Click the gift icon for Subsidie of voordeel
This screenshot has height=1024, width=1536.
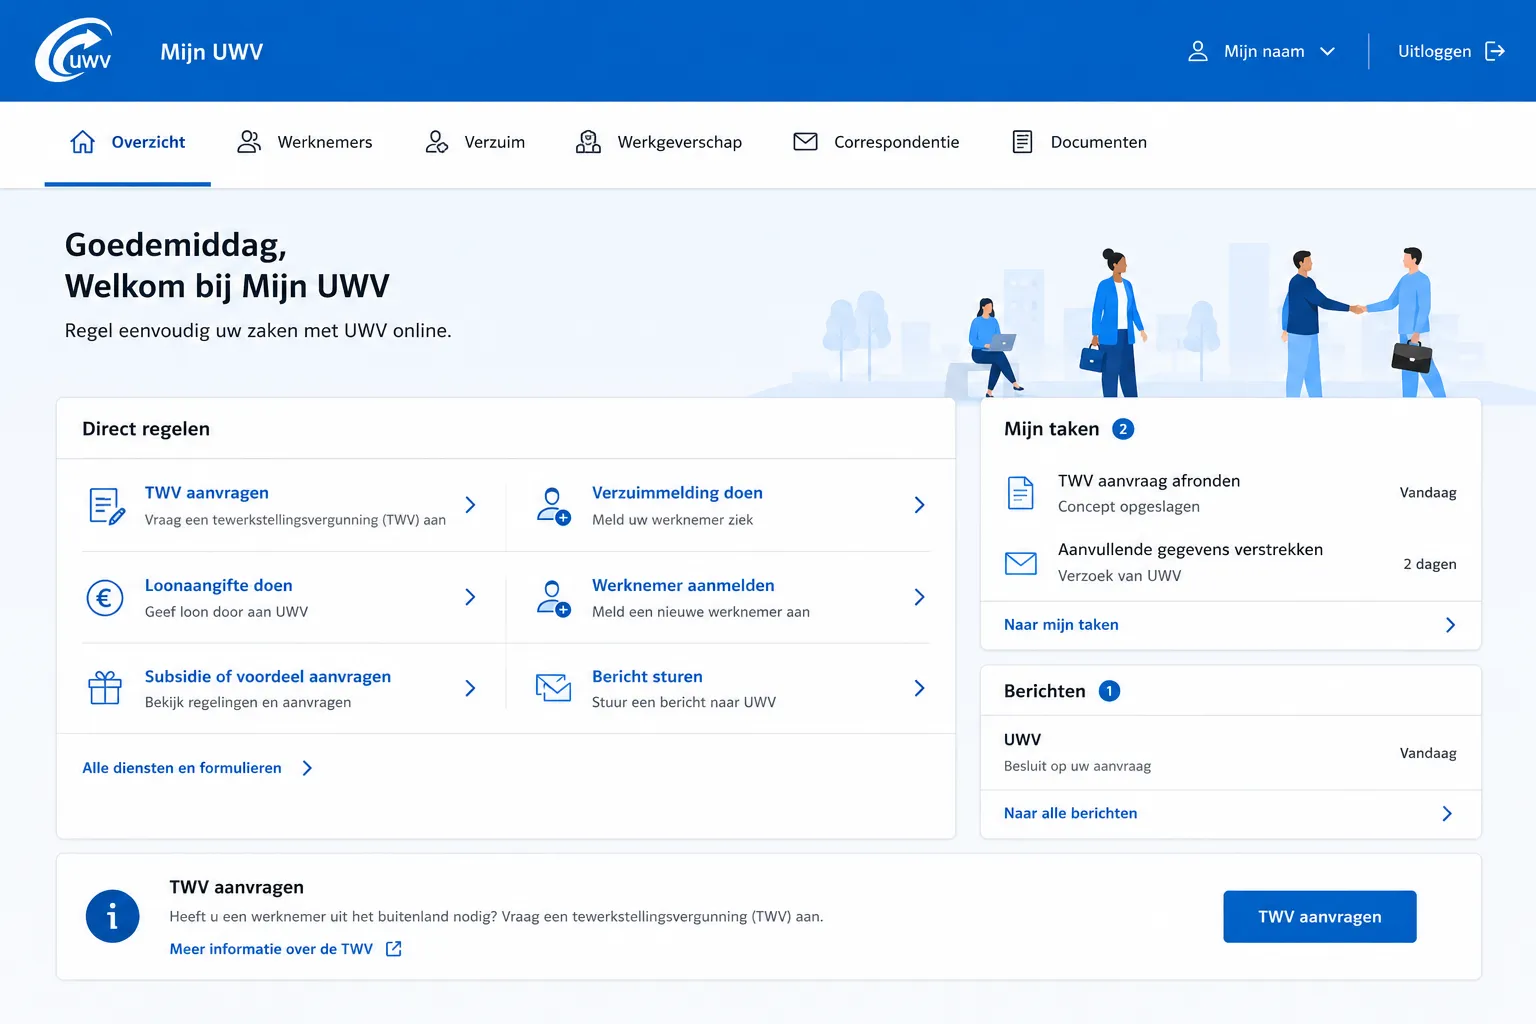(x=105, y=688)
